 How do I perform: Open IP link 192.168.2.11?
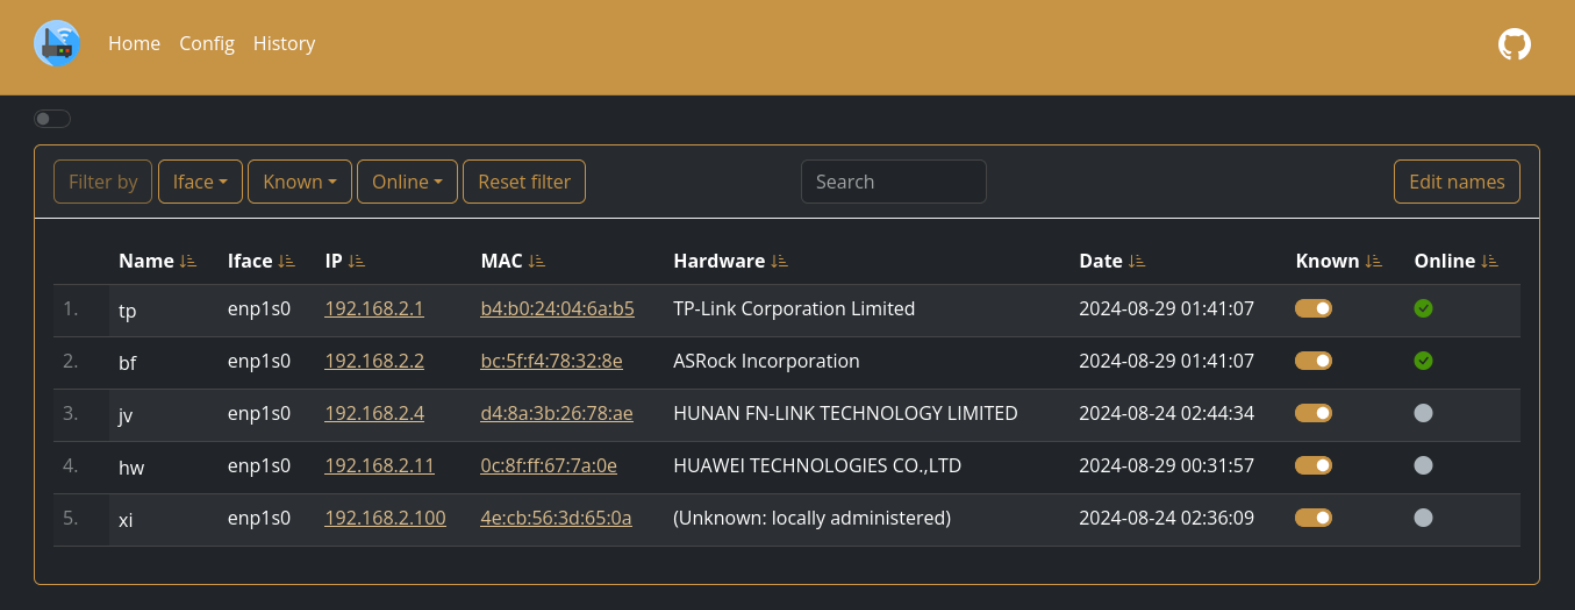[380, 465]
